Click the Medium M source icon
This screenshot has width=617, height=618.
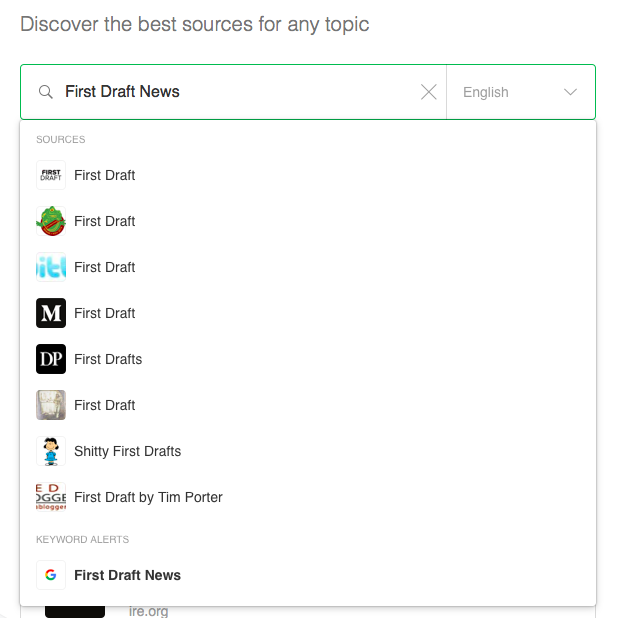[51, 313]
